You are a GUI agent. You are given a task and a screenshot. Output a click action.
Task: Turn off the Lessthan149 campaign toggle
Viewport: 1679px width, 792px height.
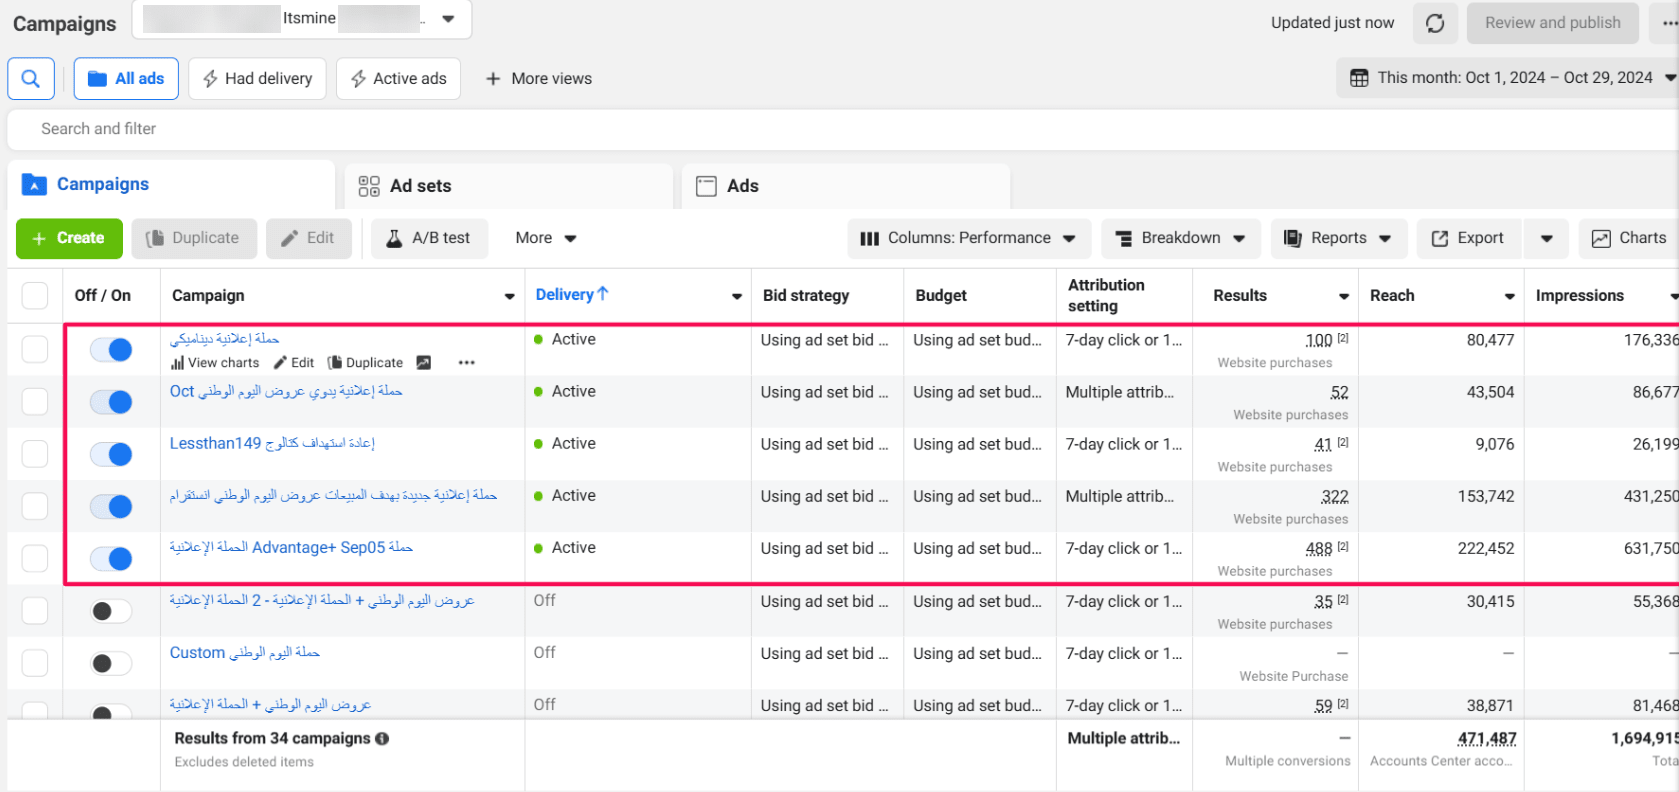pos(111,454)
